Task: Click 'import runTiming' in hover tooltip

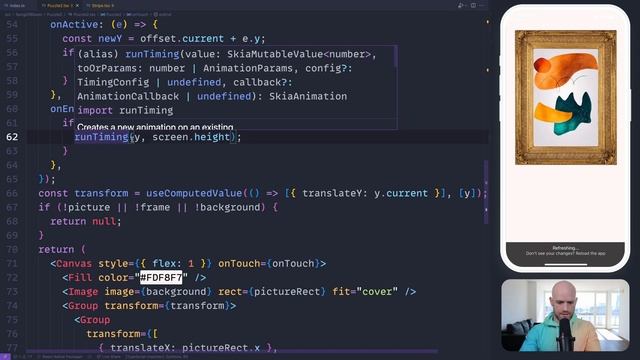Action: tap(125, 110)
